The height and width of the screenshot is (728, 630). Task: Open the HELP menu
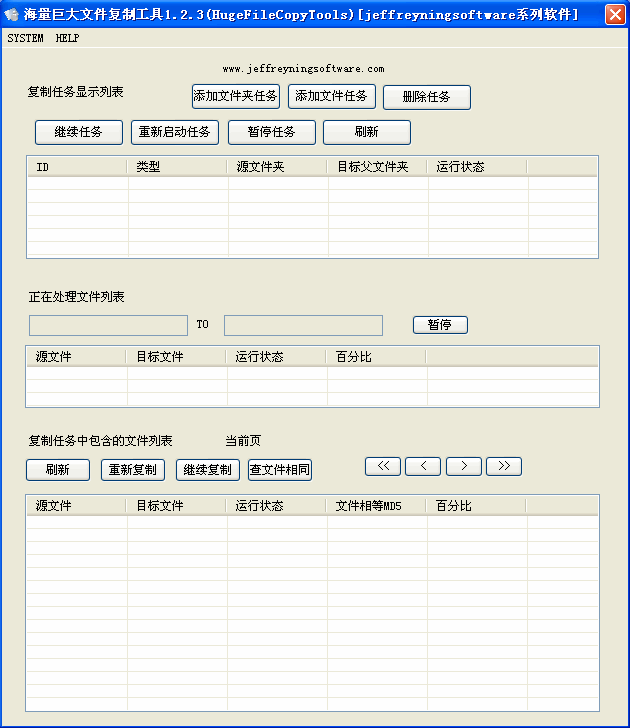(68, 38)
